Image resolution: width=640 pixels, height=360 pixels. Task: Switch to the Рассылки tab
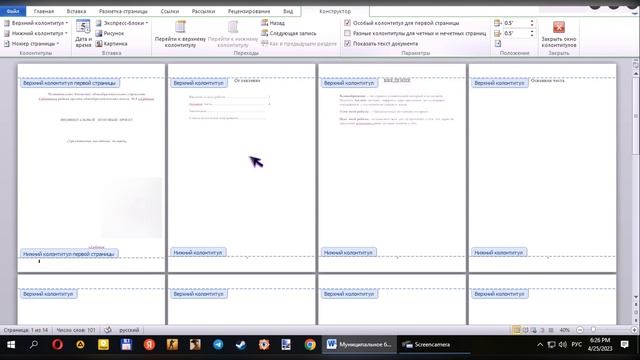[203, 11]
